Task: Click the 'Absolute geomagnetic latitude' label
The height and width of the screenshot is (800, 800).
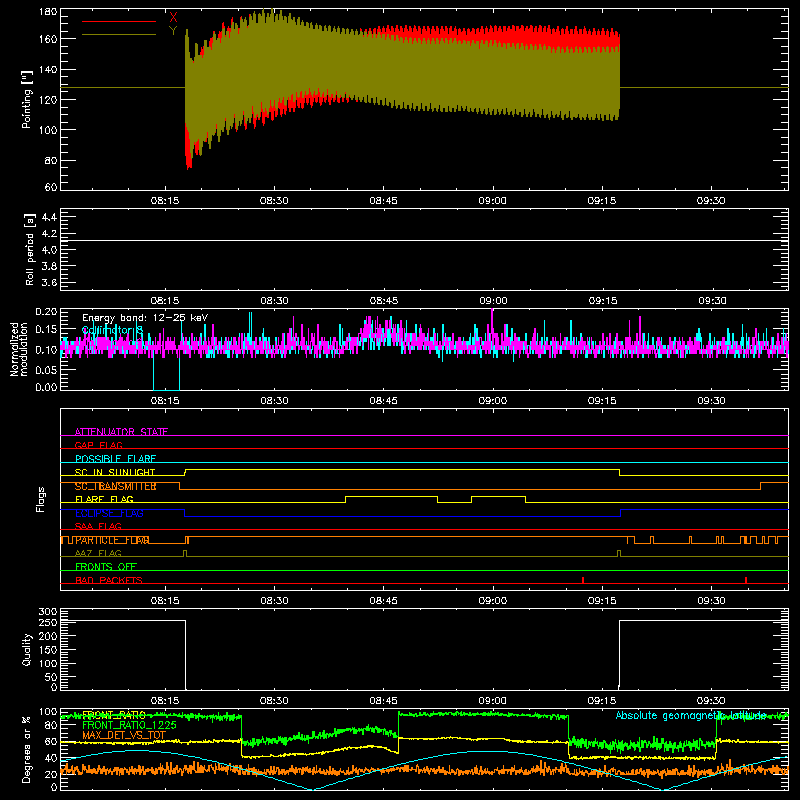Action: coord(691,715)
